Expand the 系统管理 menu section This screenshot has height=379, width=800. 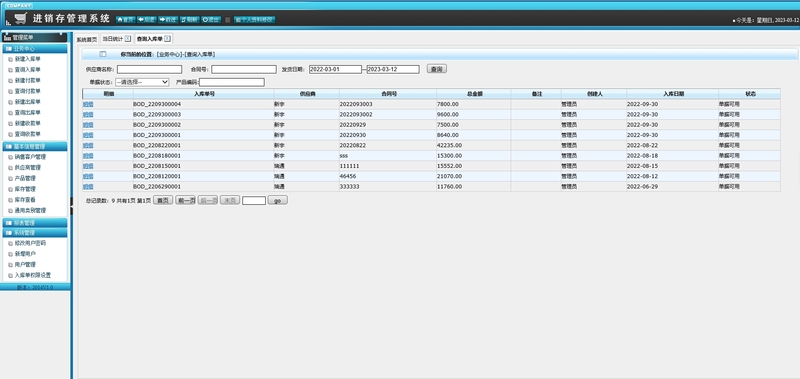35,233
